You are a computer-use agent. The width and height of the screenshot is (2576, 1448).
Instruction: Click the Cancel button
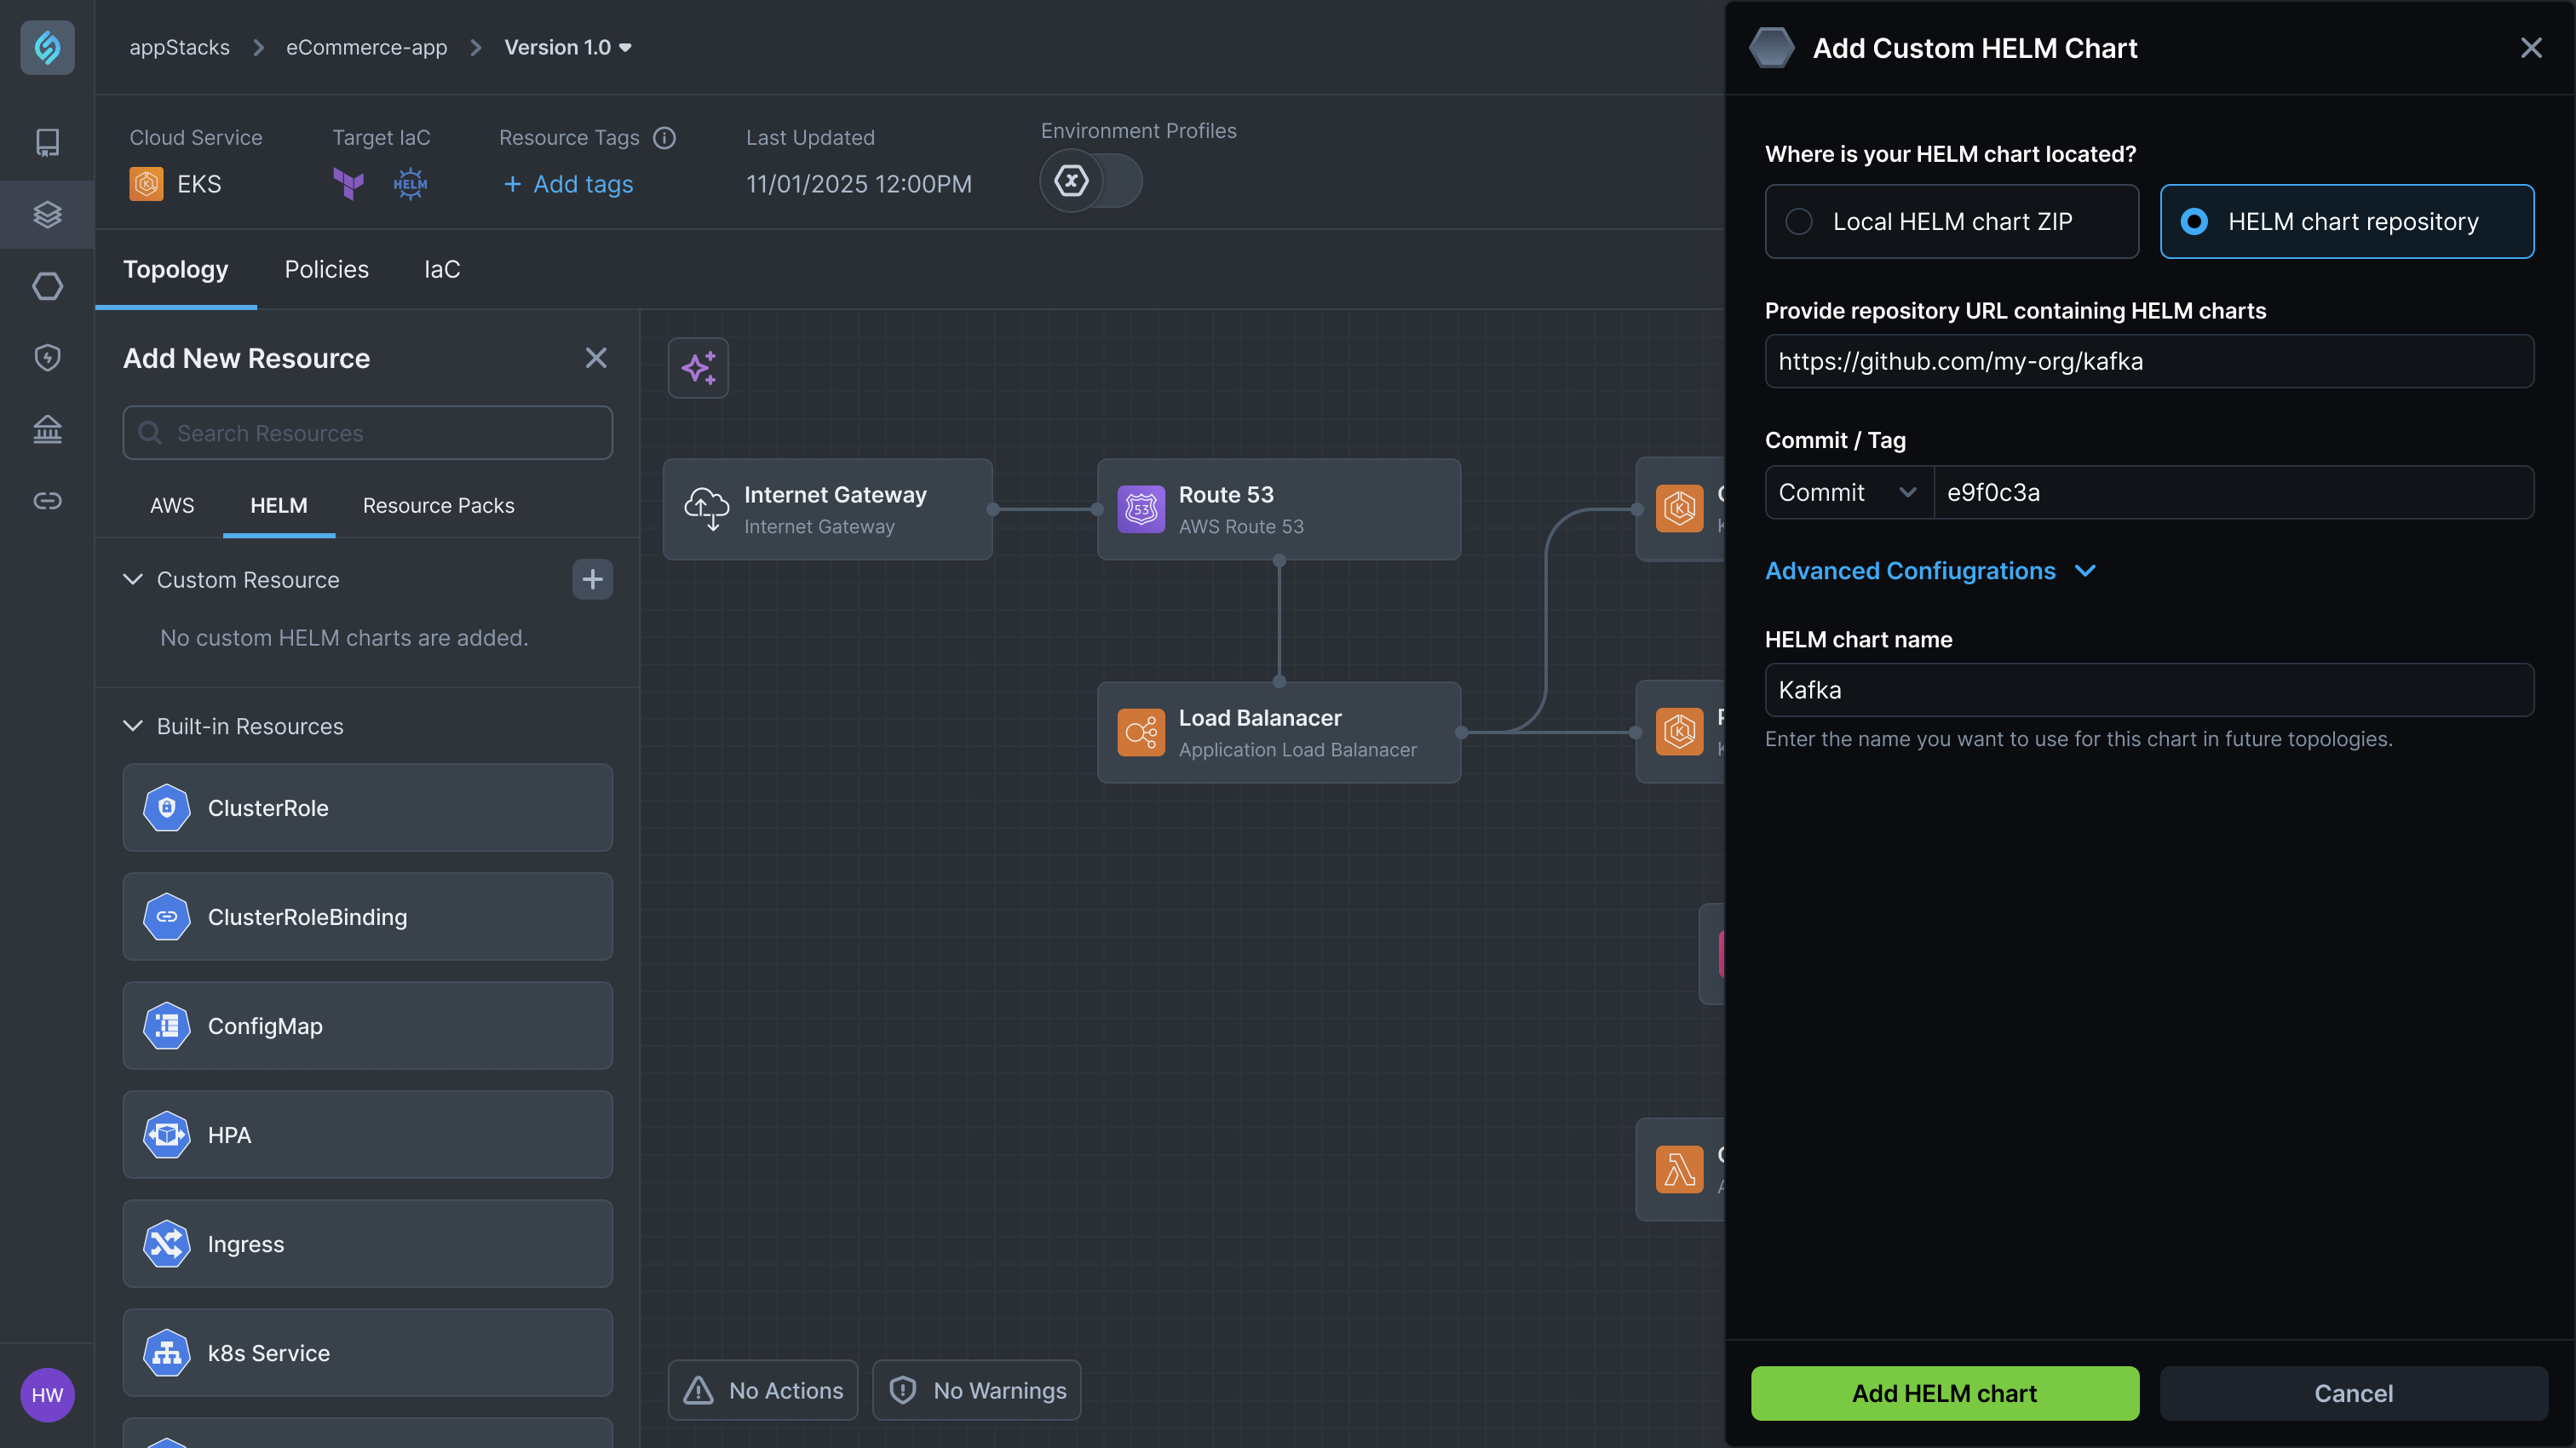(x=2353, y=1393)
